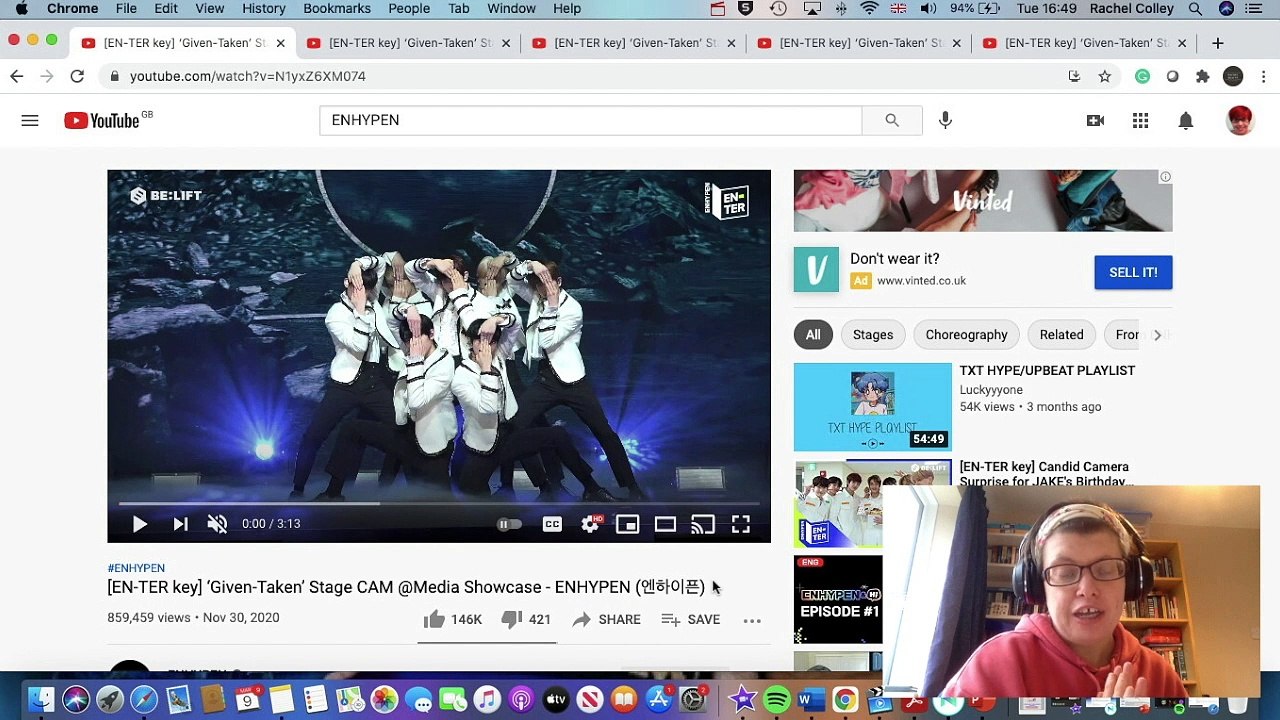Show more filter chips with the arrow
Viewport: 1280px width, 720px height.
1157,335
